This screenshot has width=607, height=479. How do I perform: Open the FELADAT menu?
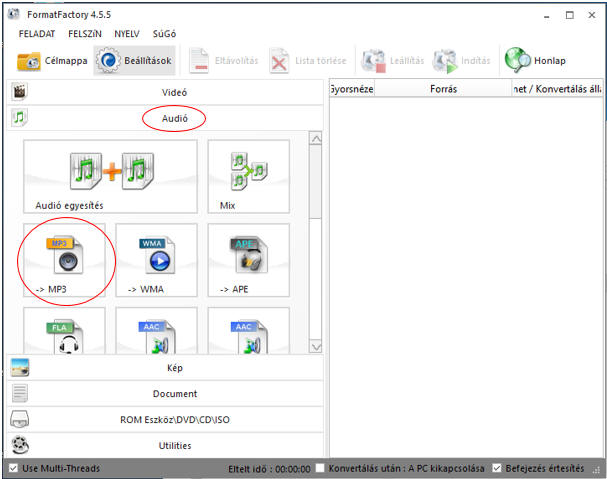tap(37, 34)
